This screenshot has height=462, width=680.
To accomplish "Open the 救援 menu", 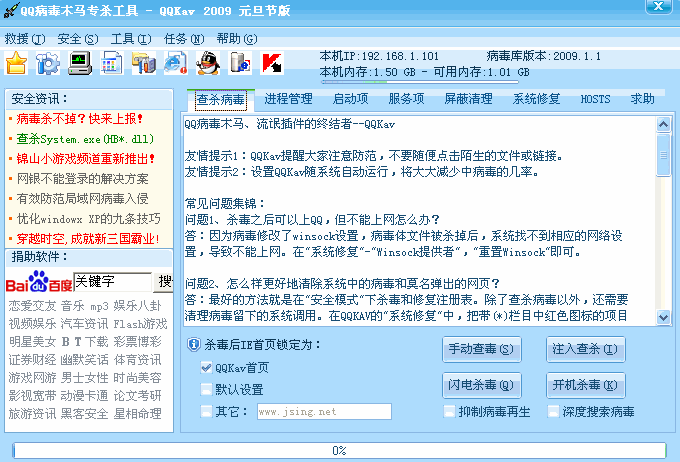I will pyautogui.click(x=25, y=39).
